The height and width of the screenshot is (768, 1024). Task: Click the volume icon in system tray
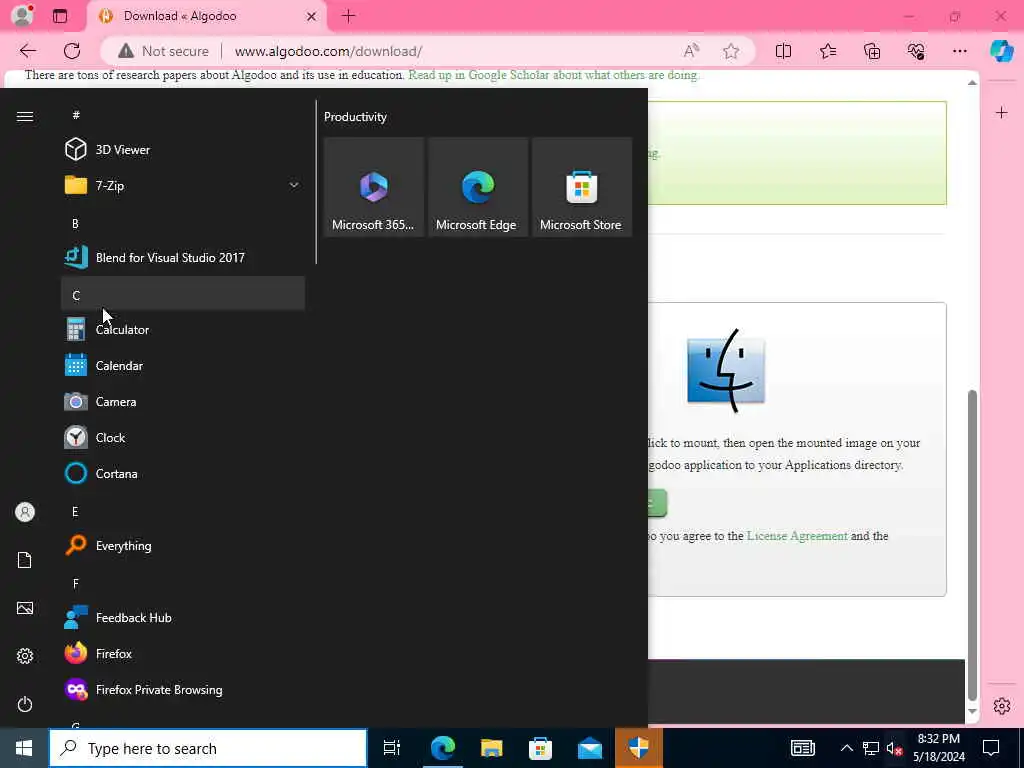click(894, 748)
